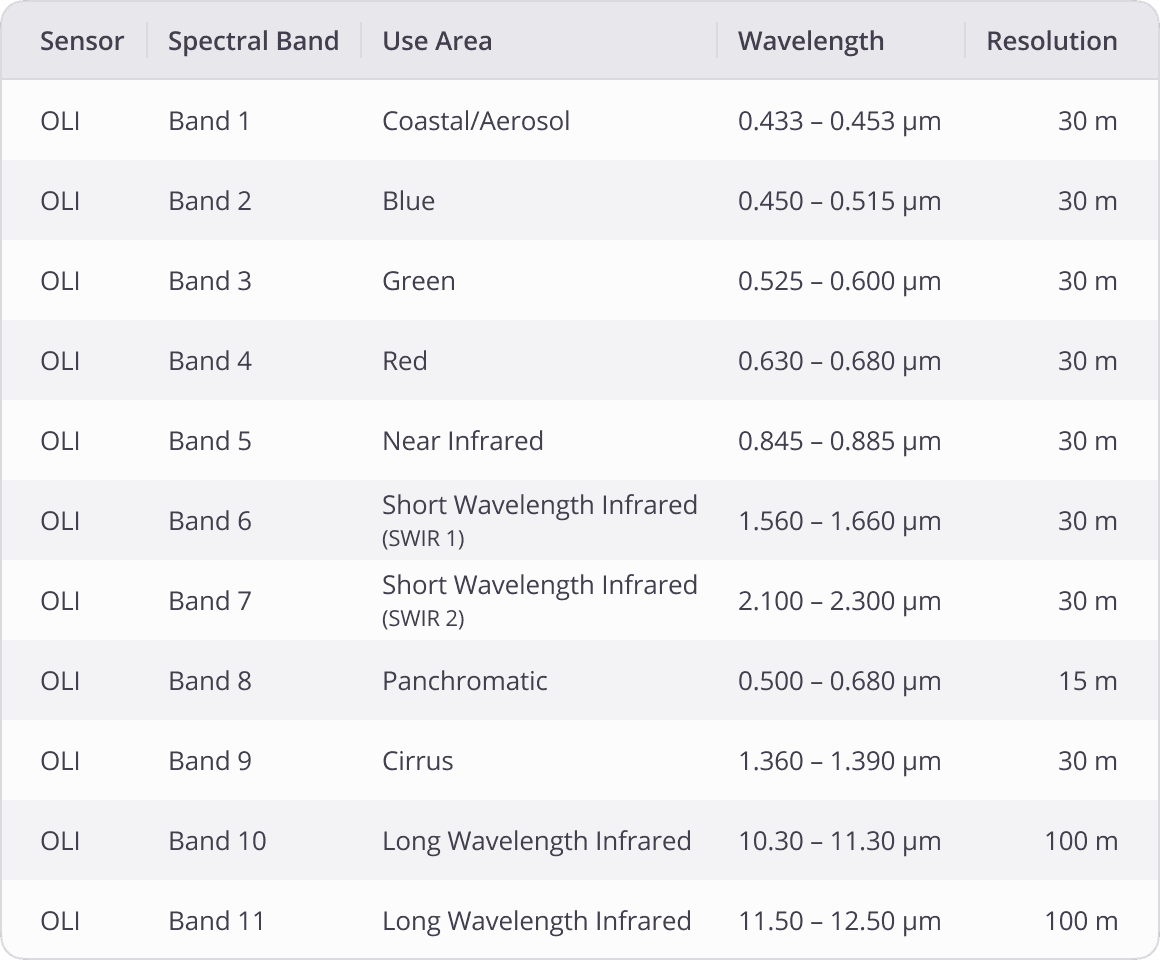
Task: Click the Band 7 cell
Action: pyautogui.click(x=209, y=601)
